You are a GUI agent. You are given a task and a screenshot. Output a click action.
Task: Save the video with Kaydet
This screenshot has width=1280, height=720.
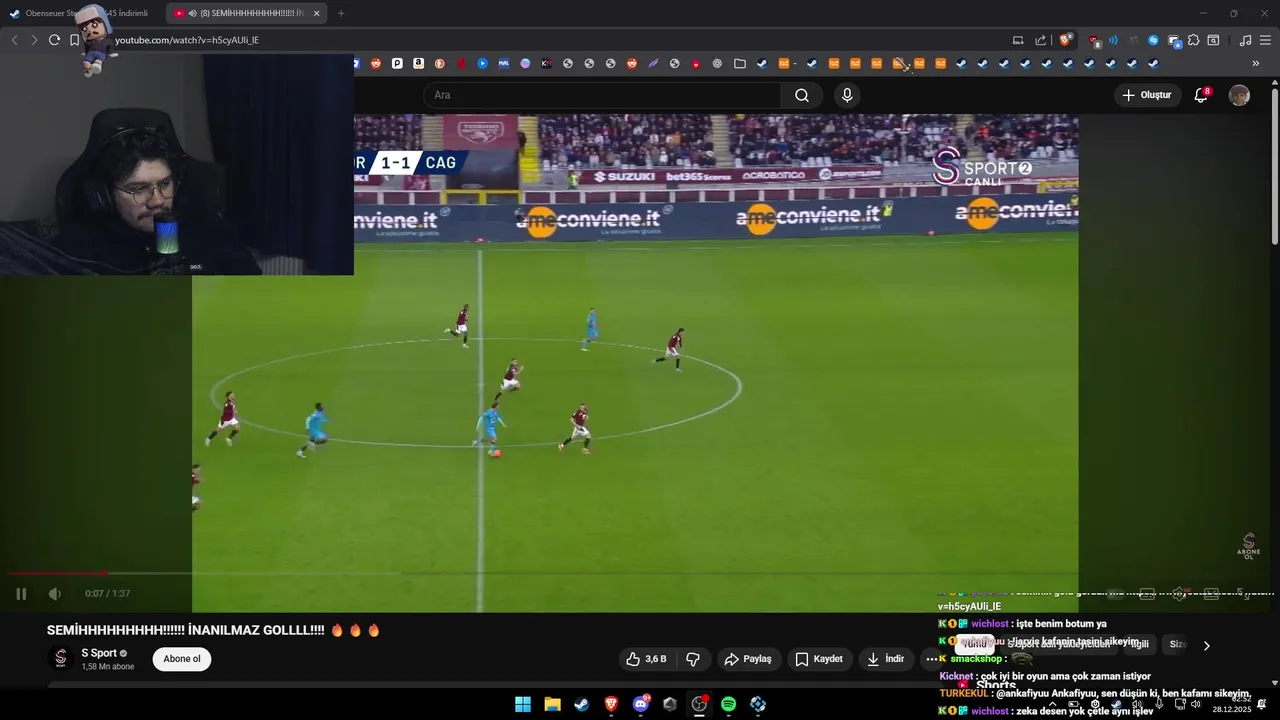[x=819, y=659]
